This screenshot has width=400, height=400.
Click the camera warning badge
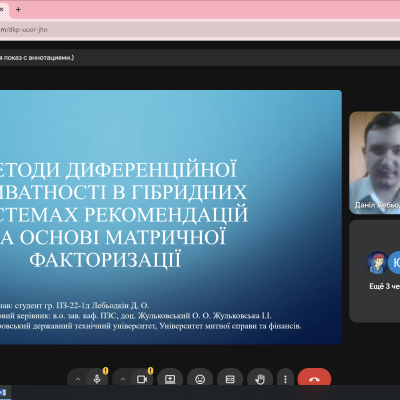click(150, 371)
